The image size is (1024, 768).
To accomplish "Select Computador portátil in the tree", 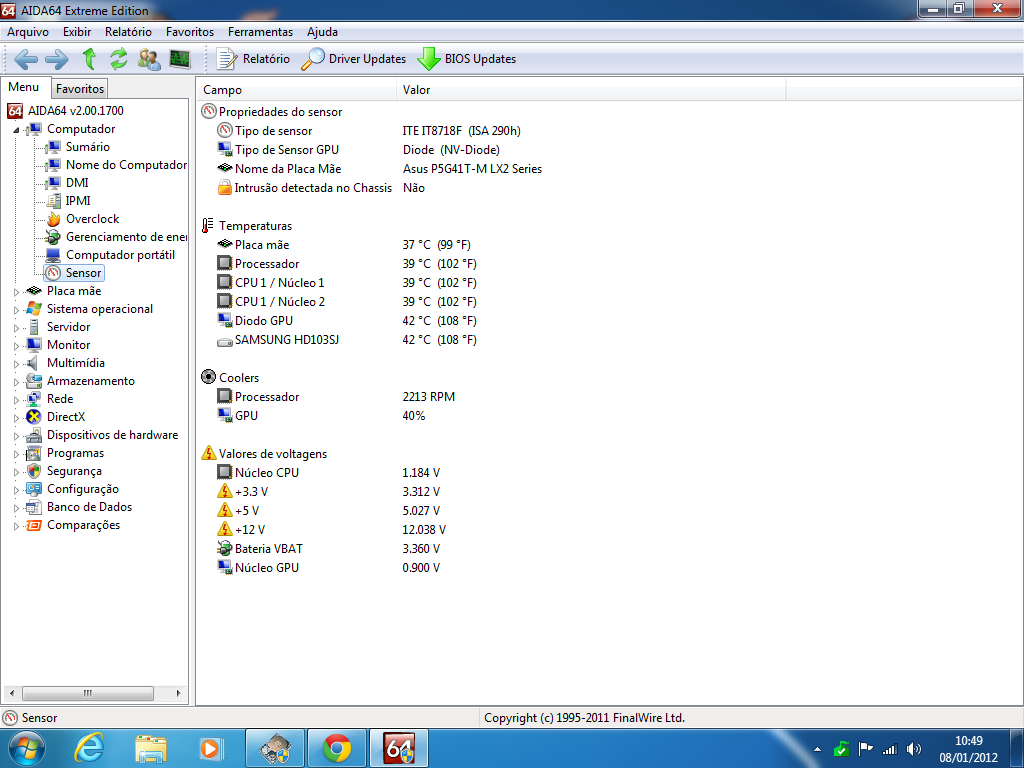I will click(x=120, y=255).
